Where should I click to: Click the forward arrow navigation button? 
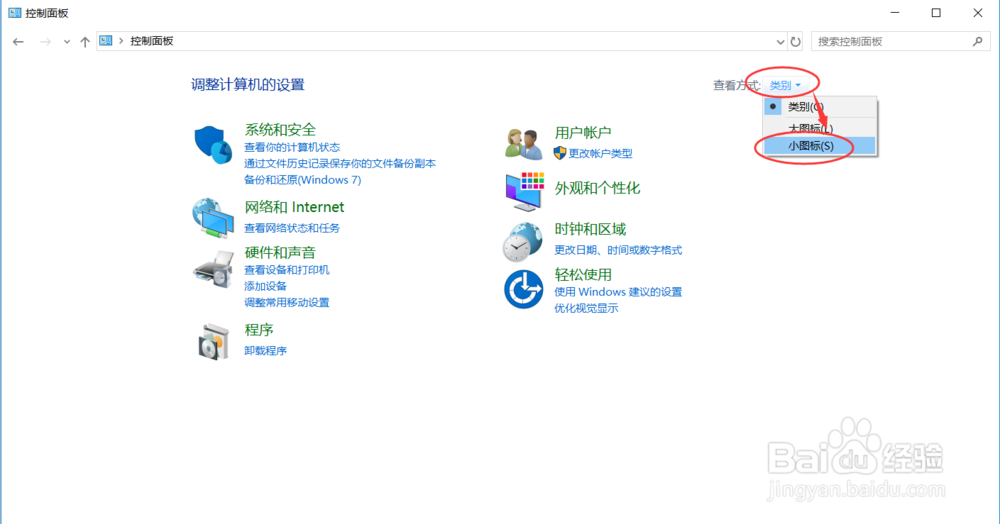[45, 41]
